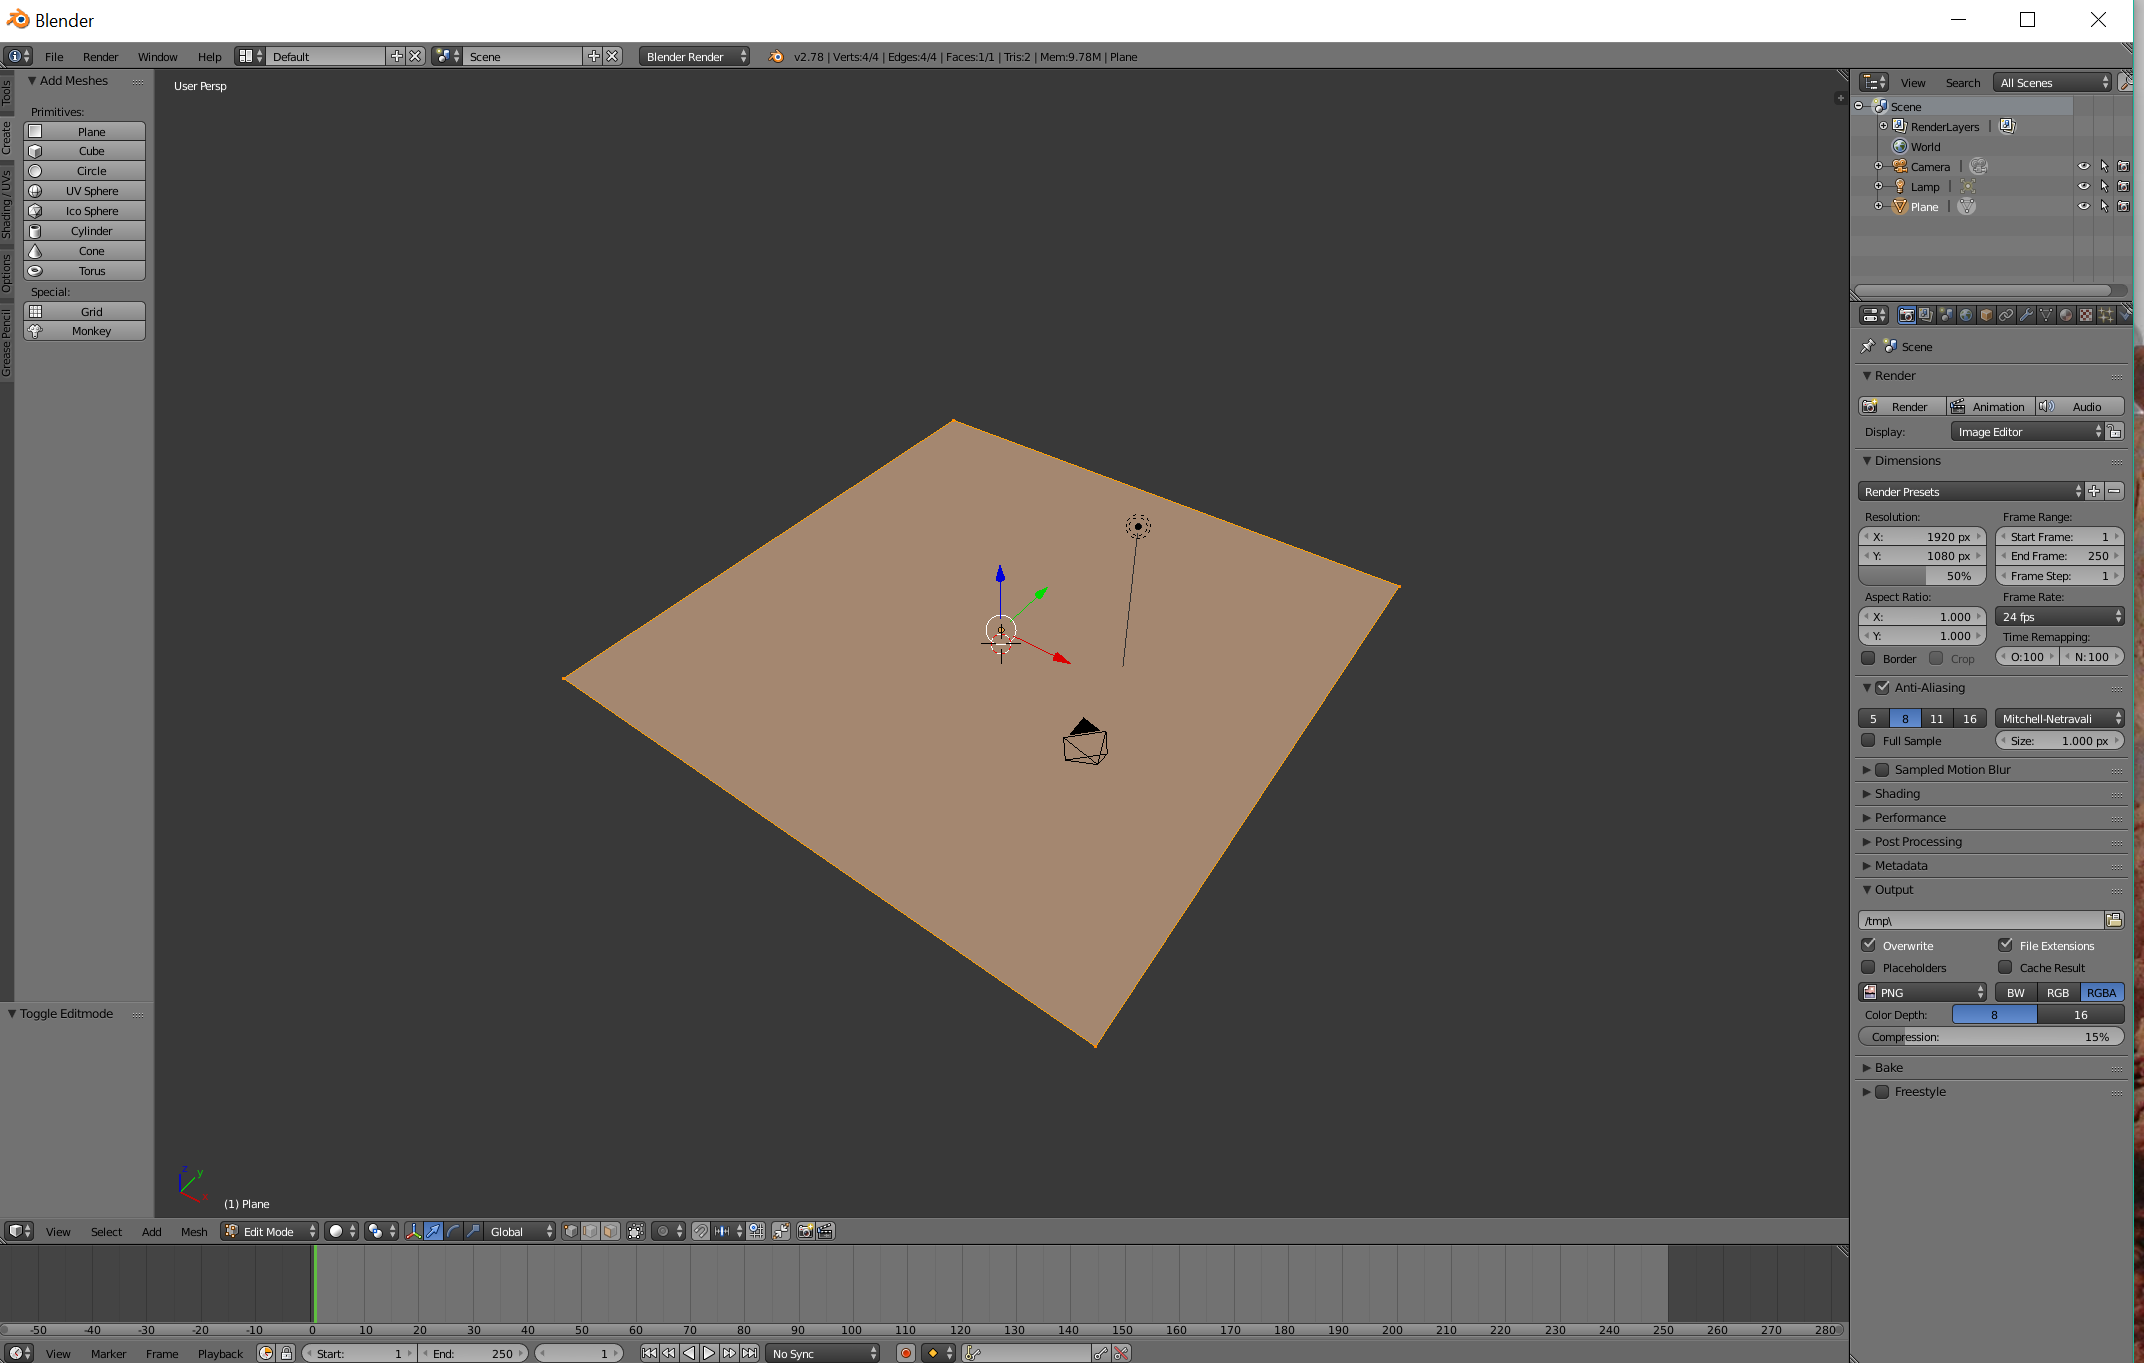Open the Modifiers wrench properties tab
This screenshot has width=2144, height=1363.
(2026, 315)
